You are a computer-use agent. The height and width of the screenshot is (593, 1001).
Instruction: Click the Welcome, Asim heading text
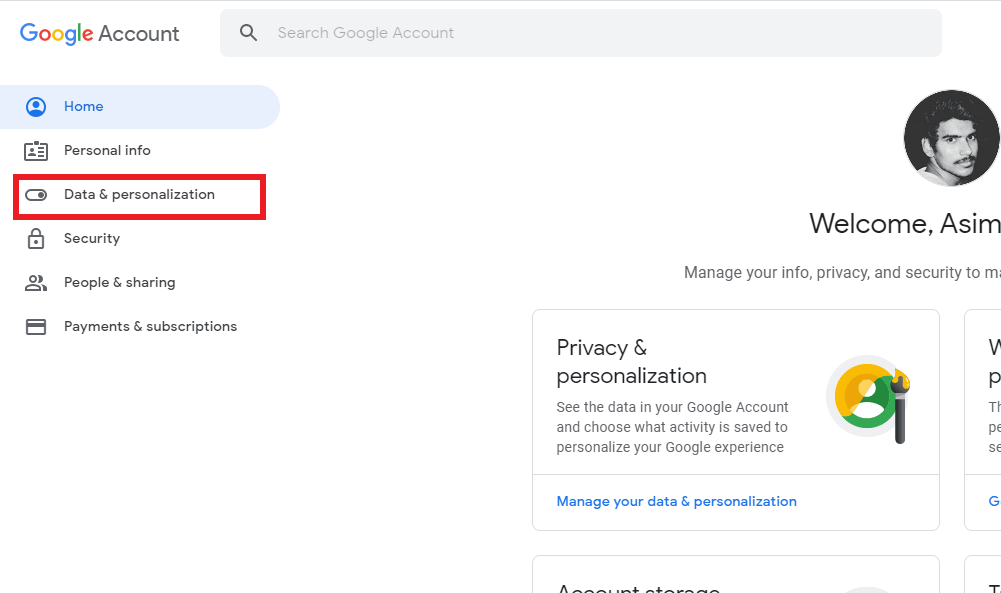(905, 223)
